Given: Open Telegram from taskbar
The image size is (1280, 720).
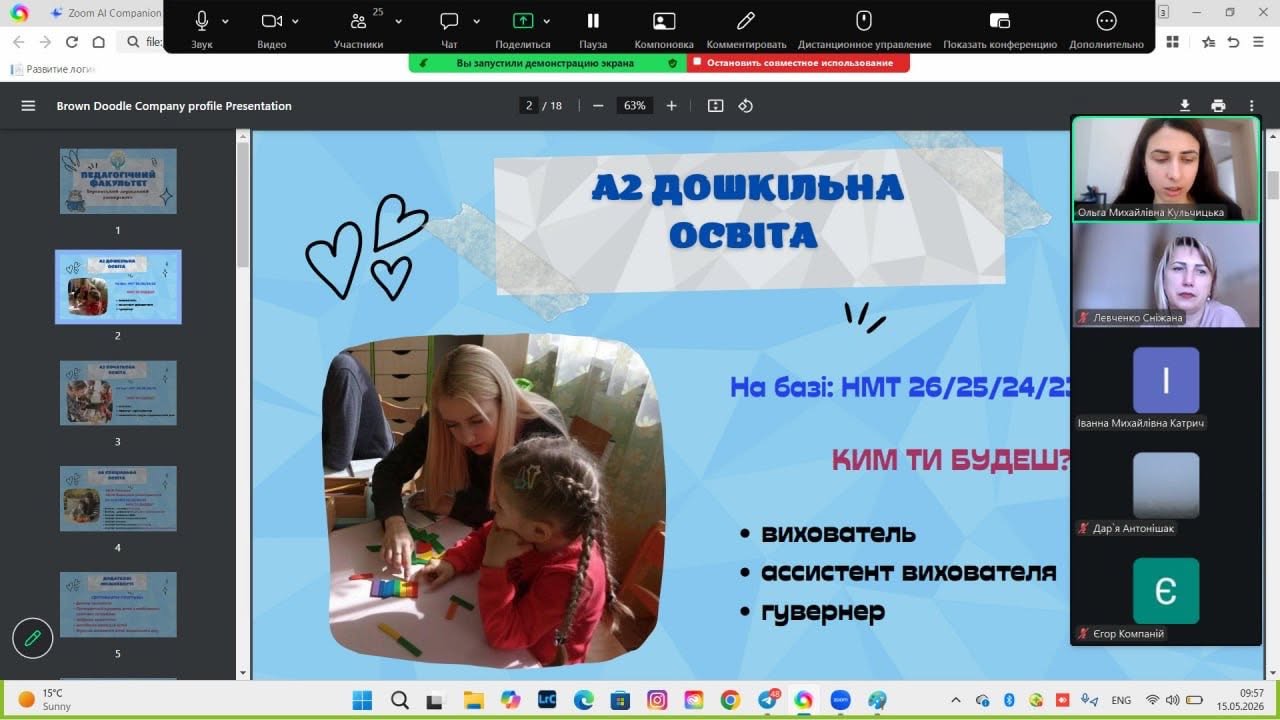Looking at the screenshot, I should click(768, 700).
